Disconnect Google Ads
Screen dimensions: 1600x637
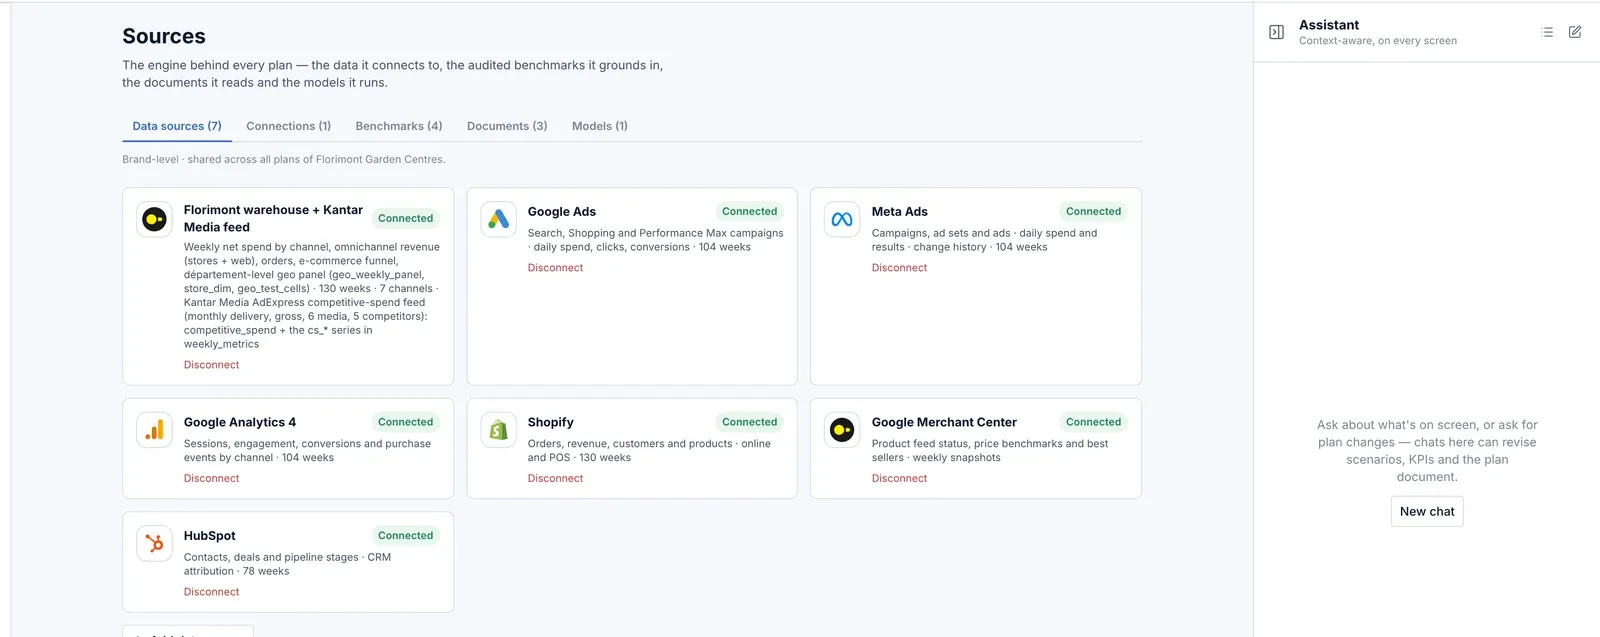pyautogui.click(x=555, y=268)
